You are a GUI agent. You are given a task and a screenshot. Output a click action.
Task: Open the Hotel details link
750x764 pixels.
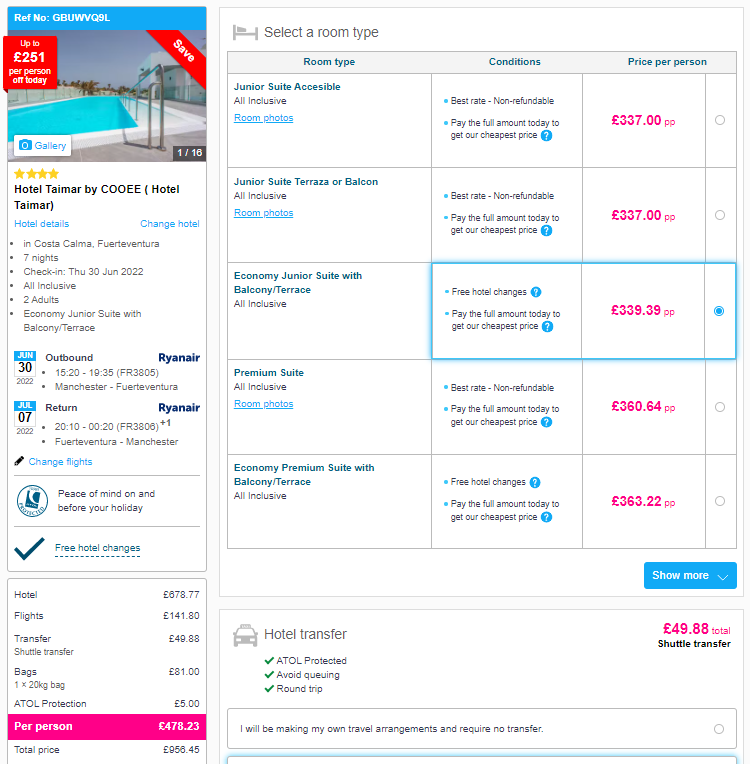(x=41, y=224)
